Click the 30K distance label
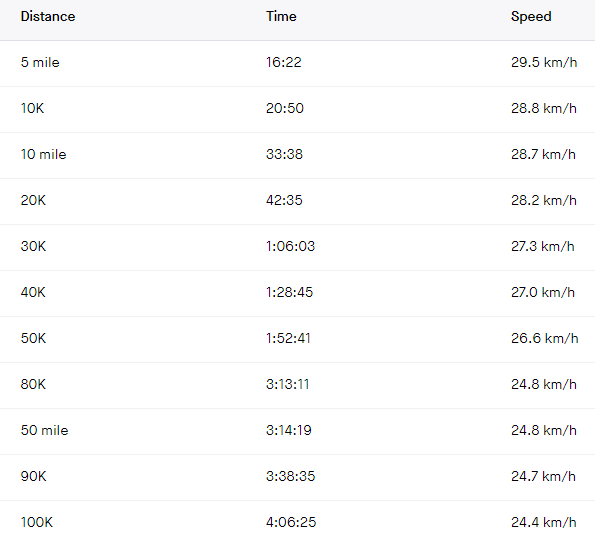 point(33,246)
